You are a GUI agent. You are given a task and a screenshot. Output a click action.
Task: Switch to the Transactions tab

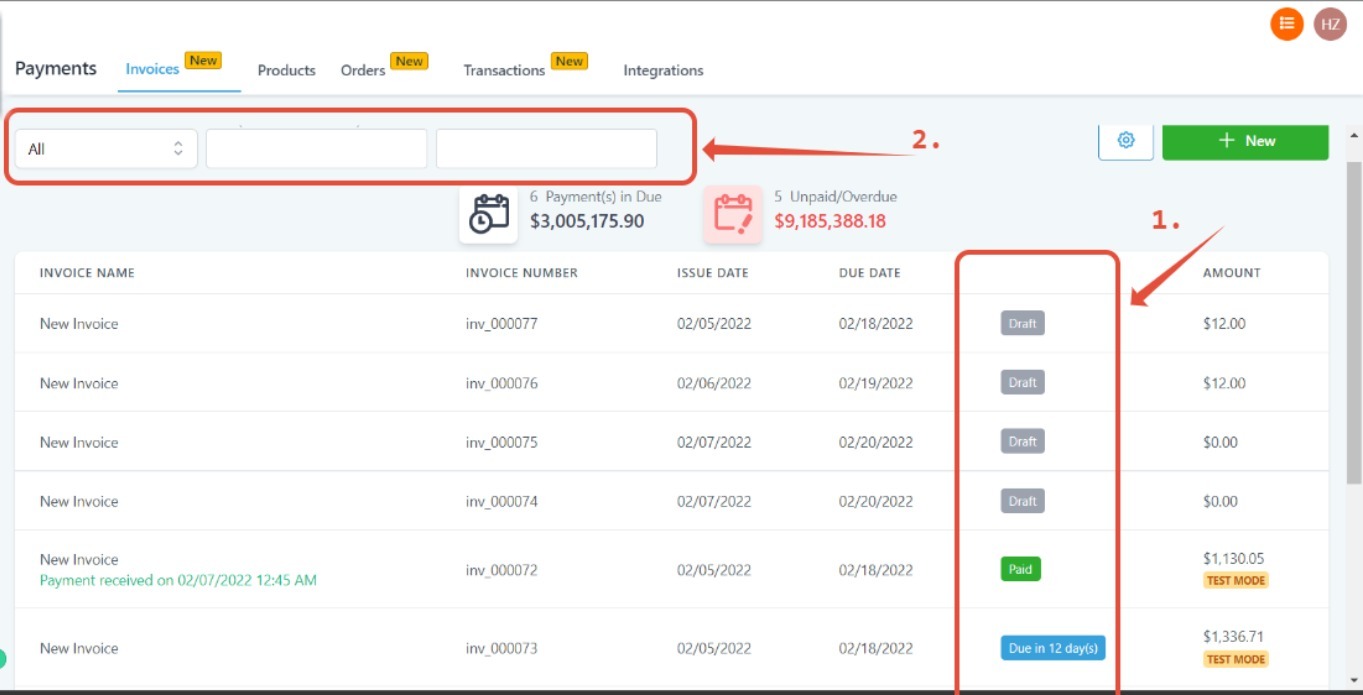504,70
